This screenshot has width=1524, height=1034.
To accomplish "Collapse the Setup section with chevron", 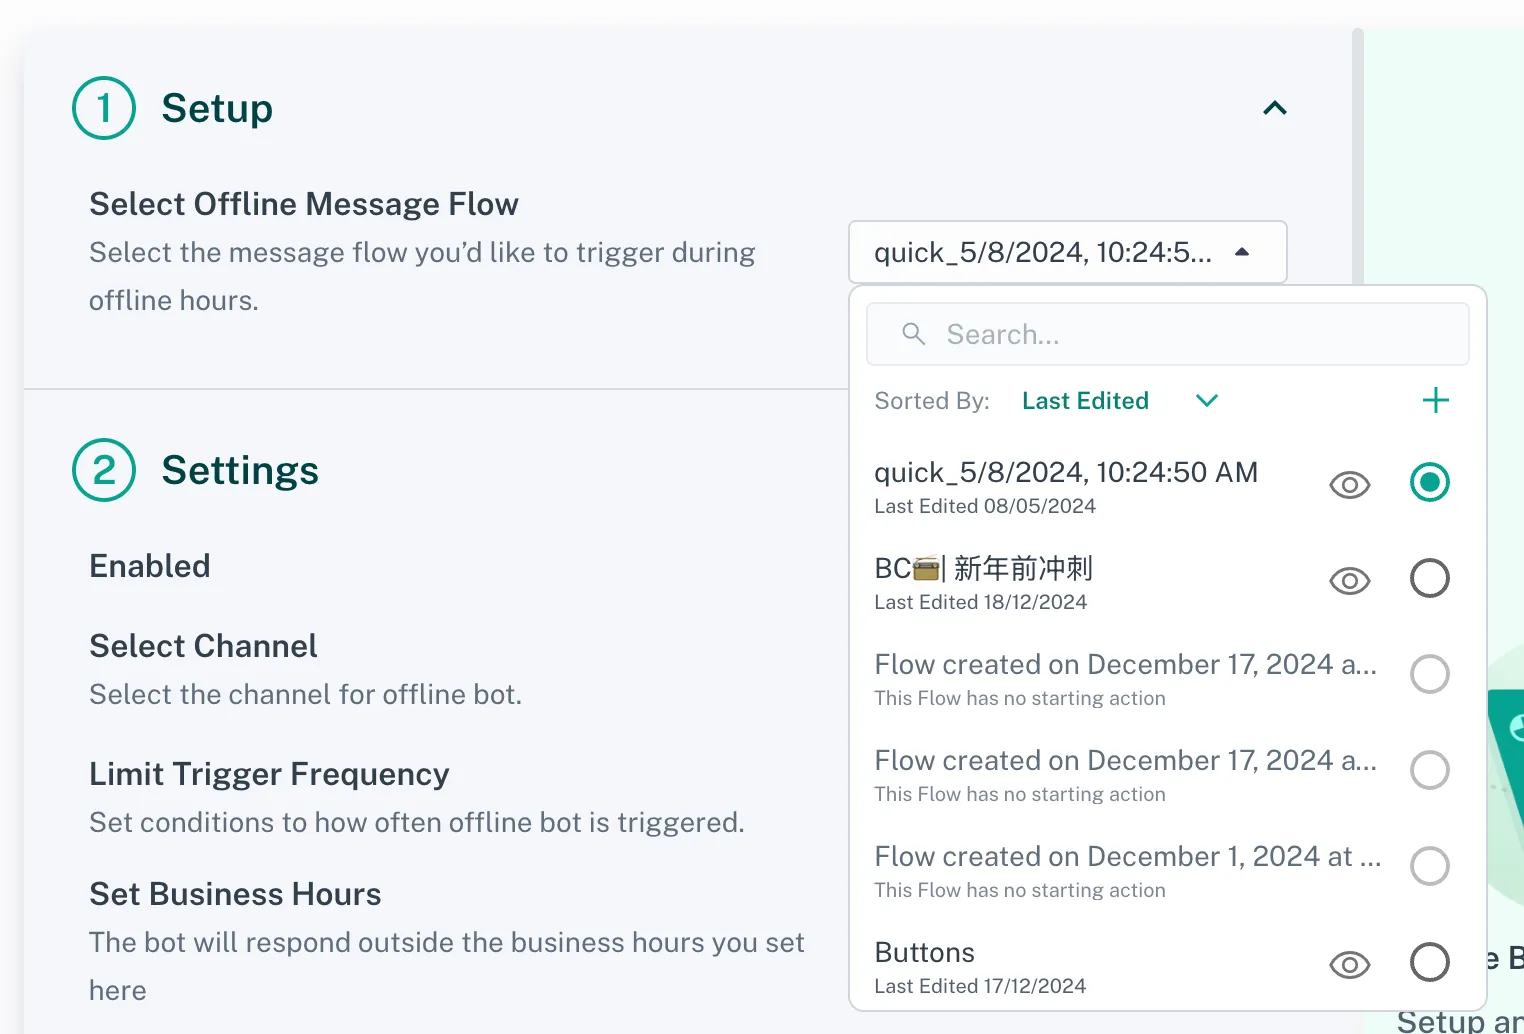I will click(1274, 108).
